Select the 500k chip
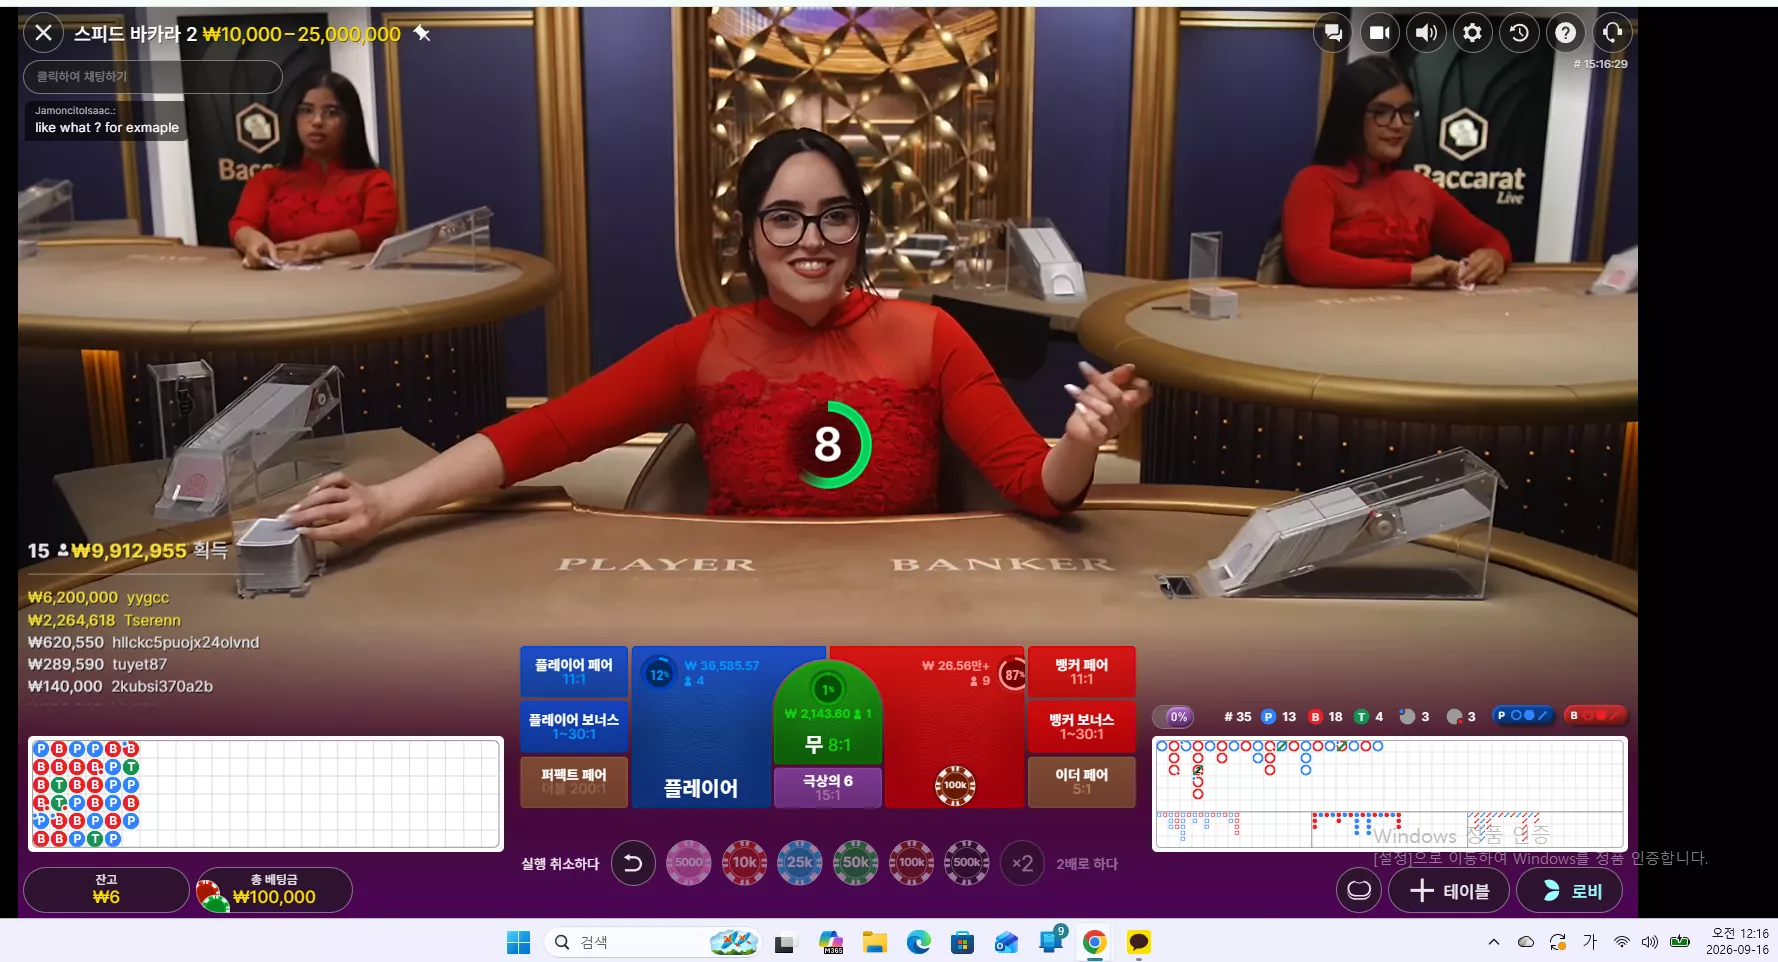The width and height of the screenshot is (1778, 962). [x=966, y=862]
